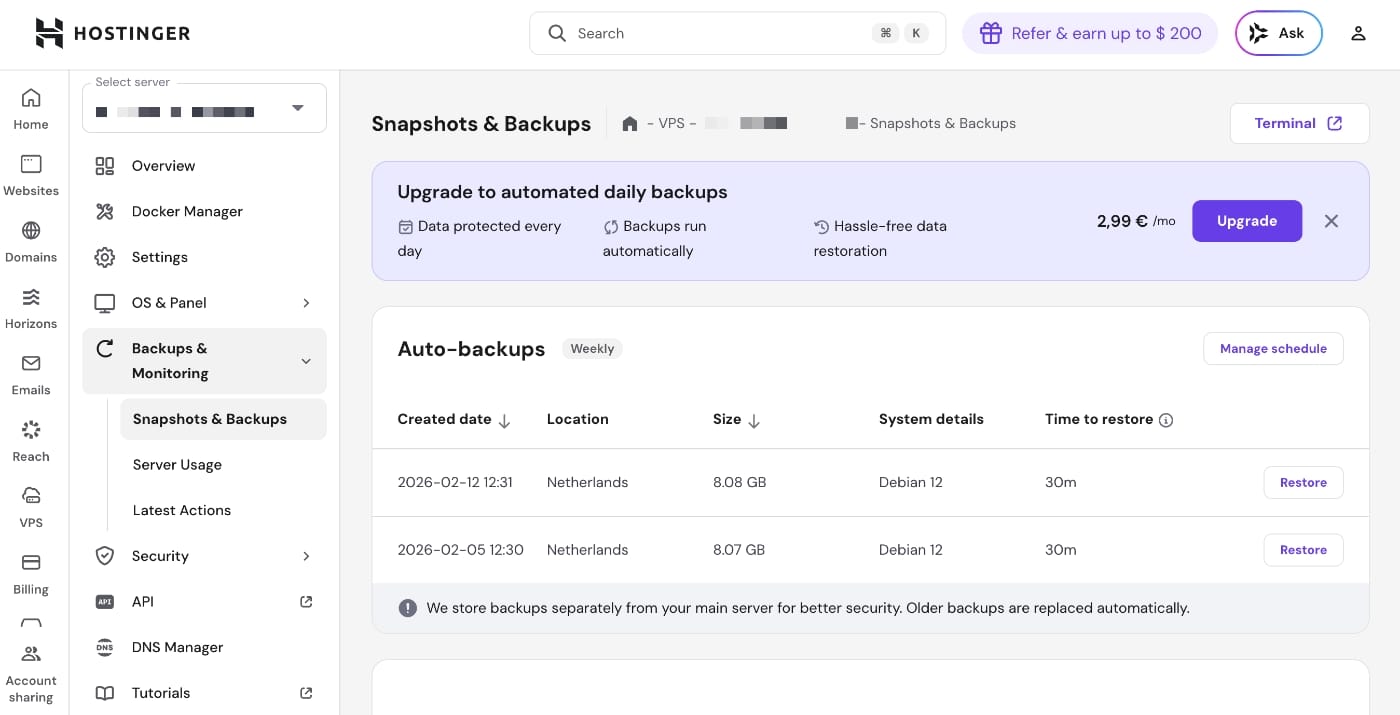
Task: Open the account profile icon top right
Action: point(1358,33)
